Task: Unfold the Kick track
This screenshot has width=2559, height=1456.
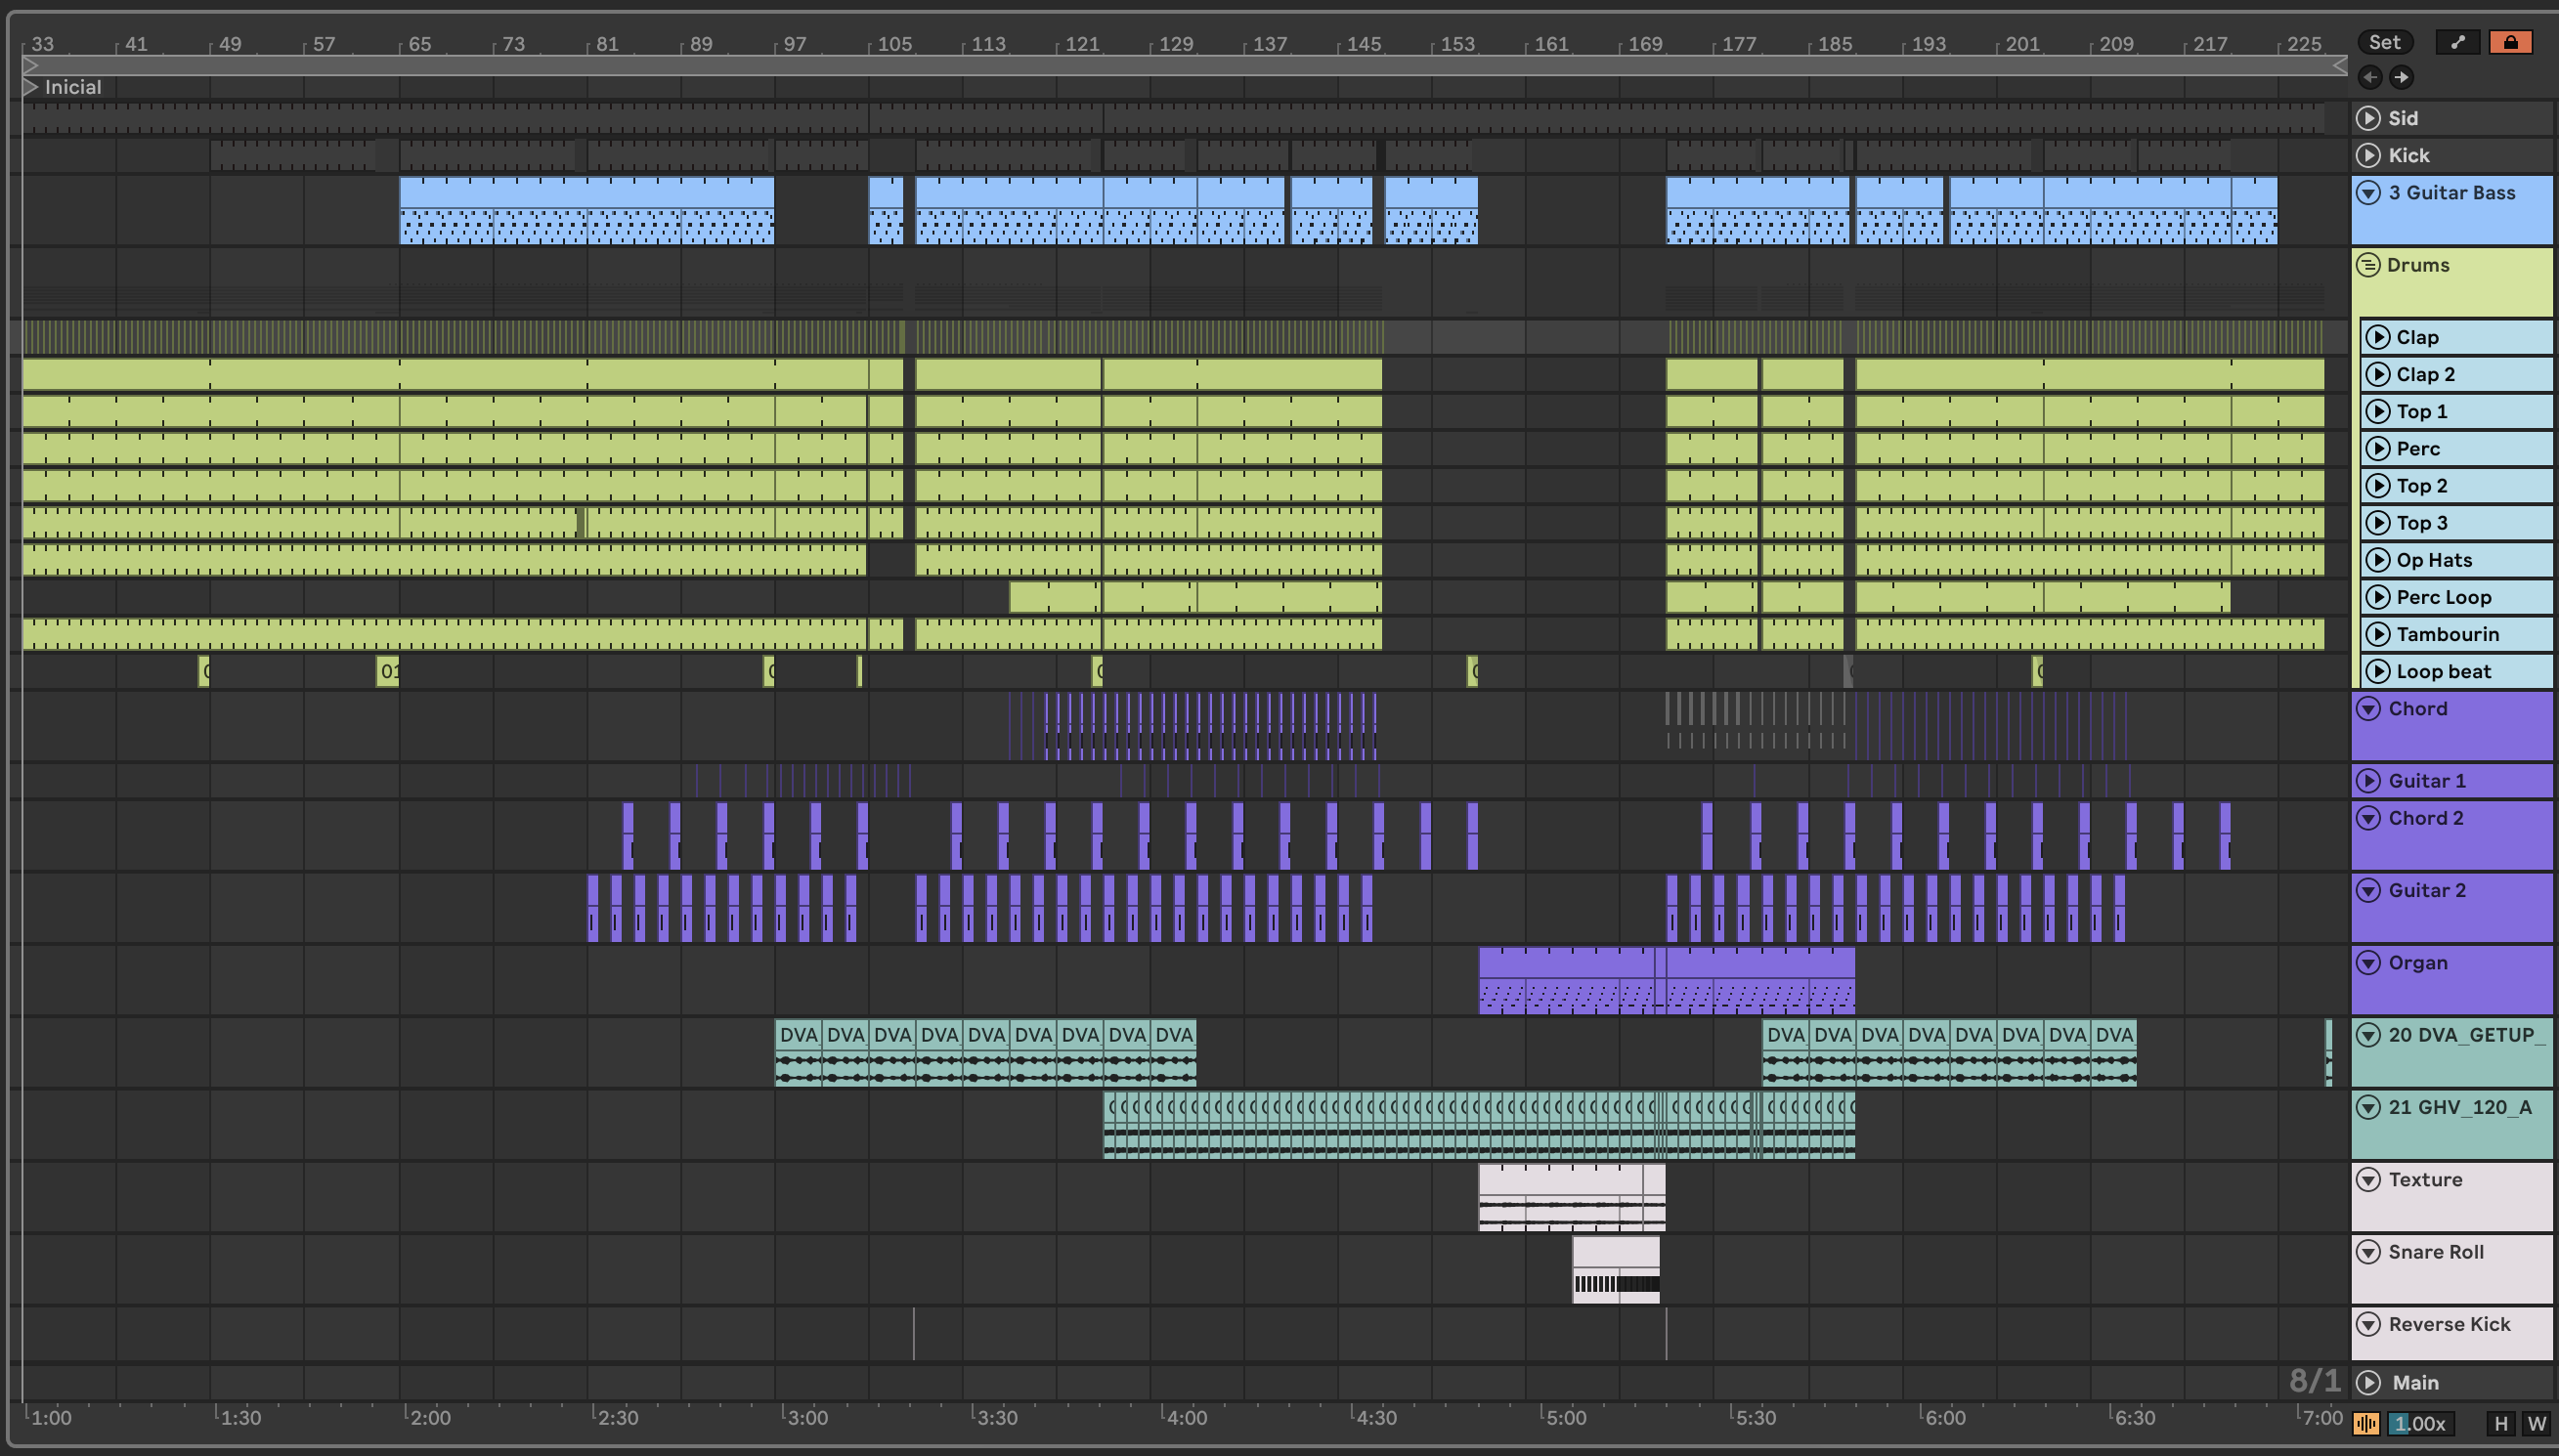Action: click(x=2368, y=155)
